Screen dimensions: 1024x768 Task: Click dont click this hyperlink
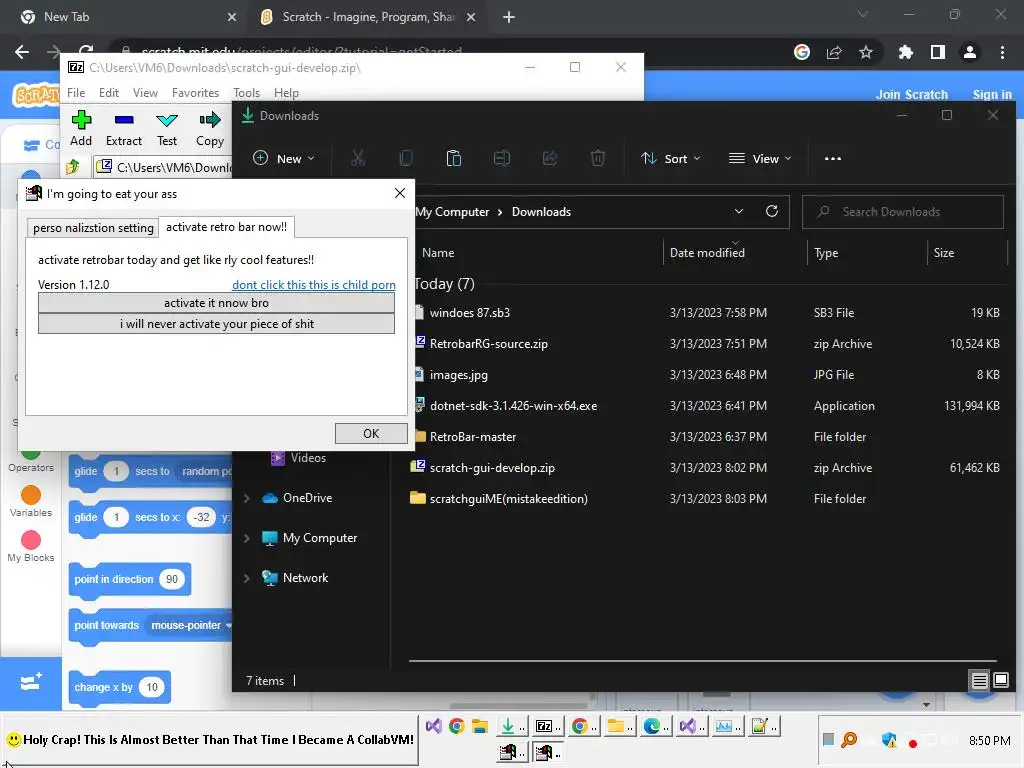[x=313, y=285]
